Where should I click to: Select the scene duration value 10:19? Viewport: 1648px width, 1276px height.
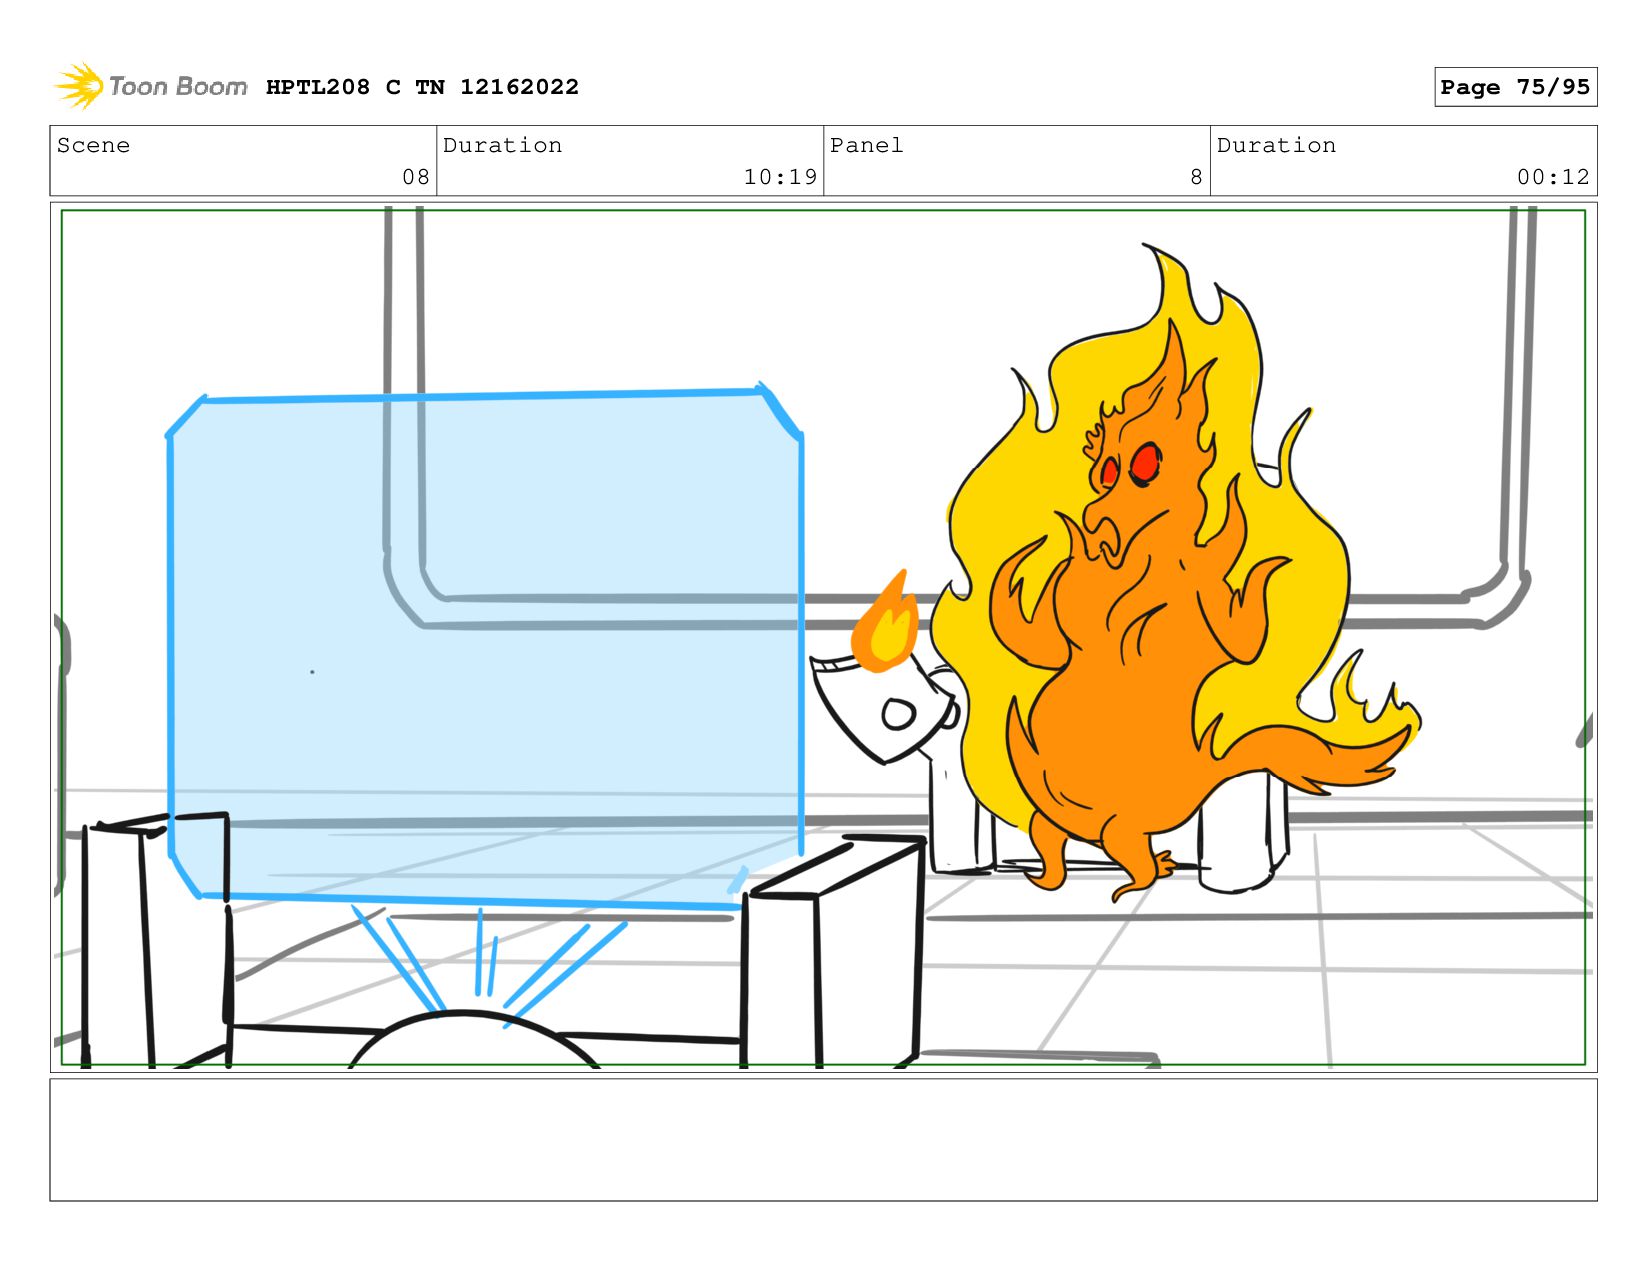point(780,177)
